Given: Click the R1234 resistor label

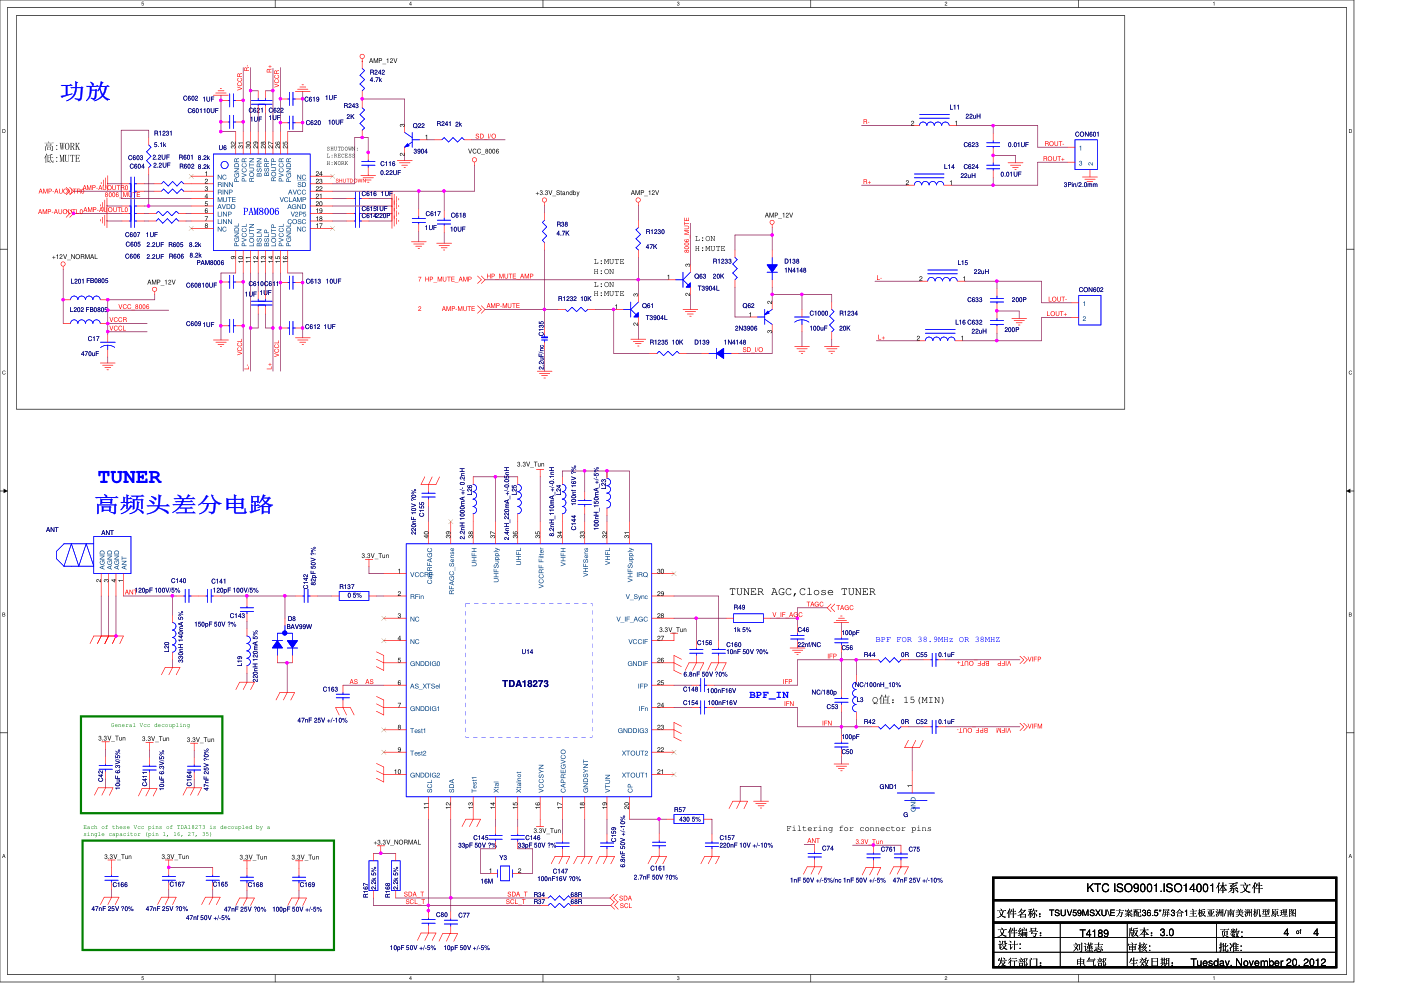Looking at the screenshot, I should (848, 313).
